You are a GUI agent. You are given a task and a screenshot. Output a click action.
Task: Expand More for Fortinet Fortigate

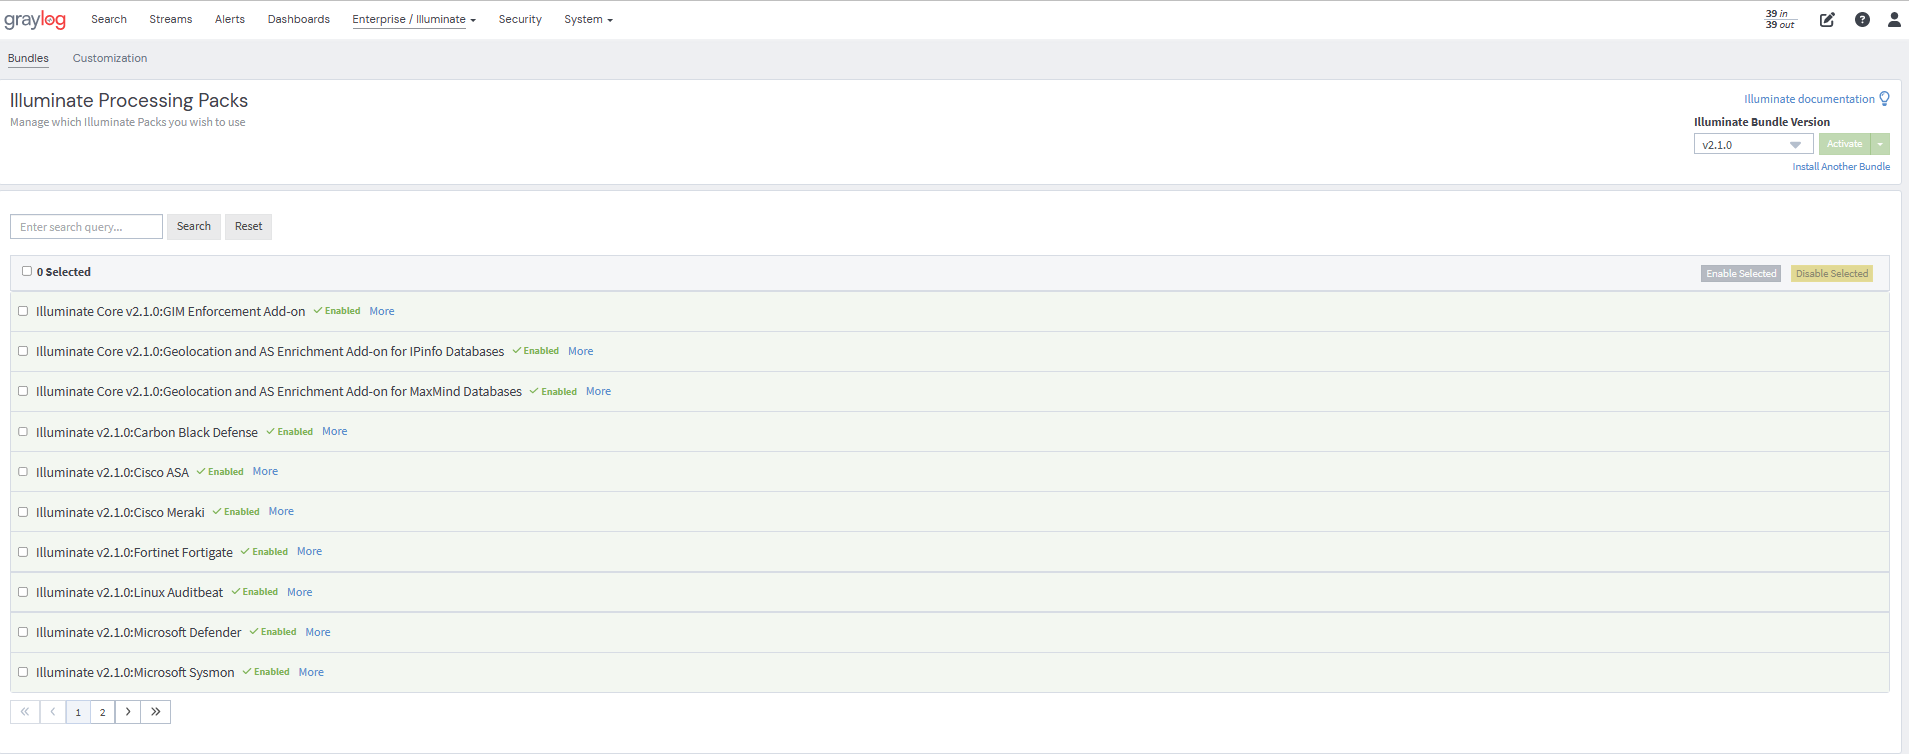(x=309, y=551)
